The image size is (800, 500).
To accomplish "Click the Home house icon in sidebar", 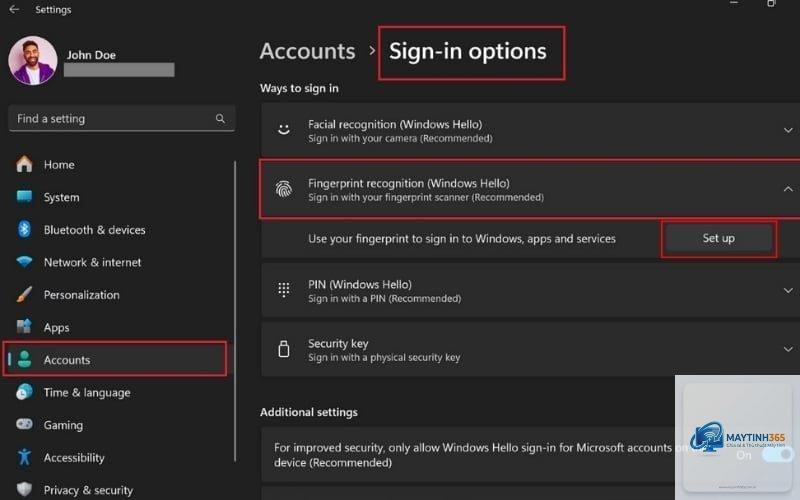I will tap(24, 164).
